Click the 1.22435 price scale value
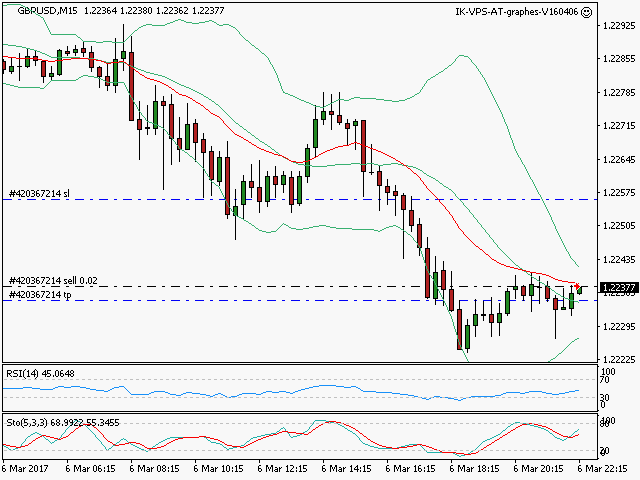Image resolution: width=640 pixels, height=480 pixels. pyautogui.click(x=619, y=259)
